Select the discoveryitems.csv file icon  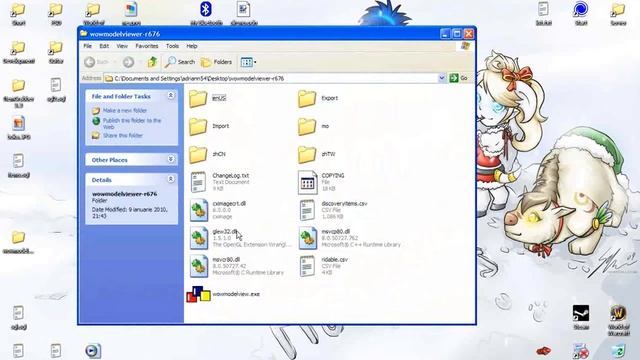pyautogui.click(x=307, y=210)
